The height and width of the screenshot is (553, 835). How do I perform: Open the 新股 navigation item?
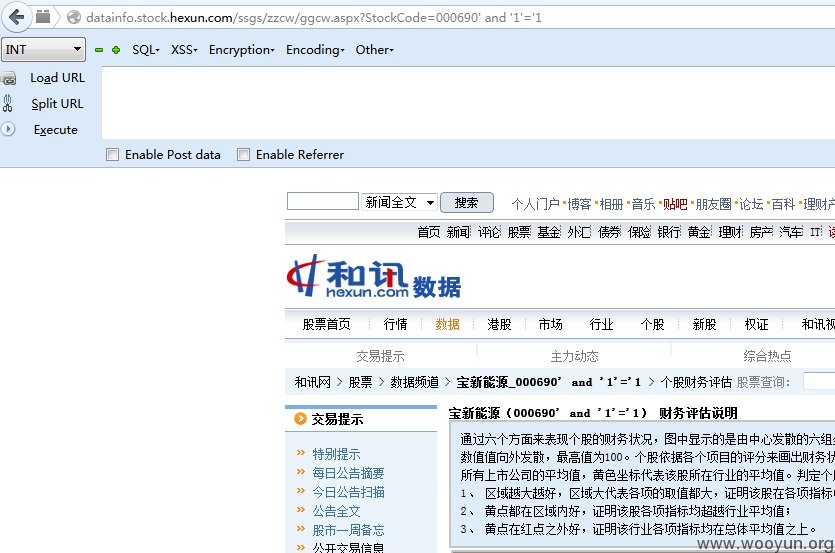click(704, 324)
